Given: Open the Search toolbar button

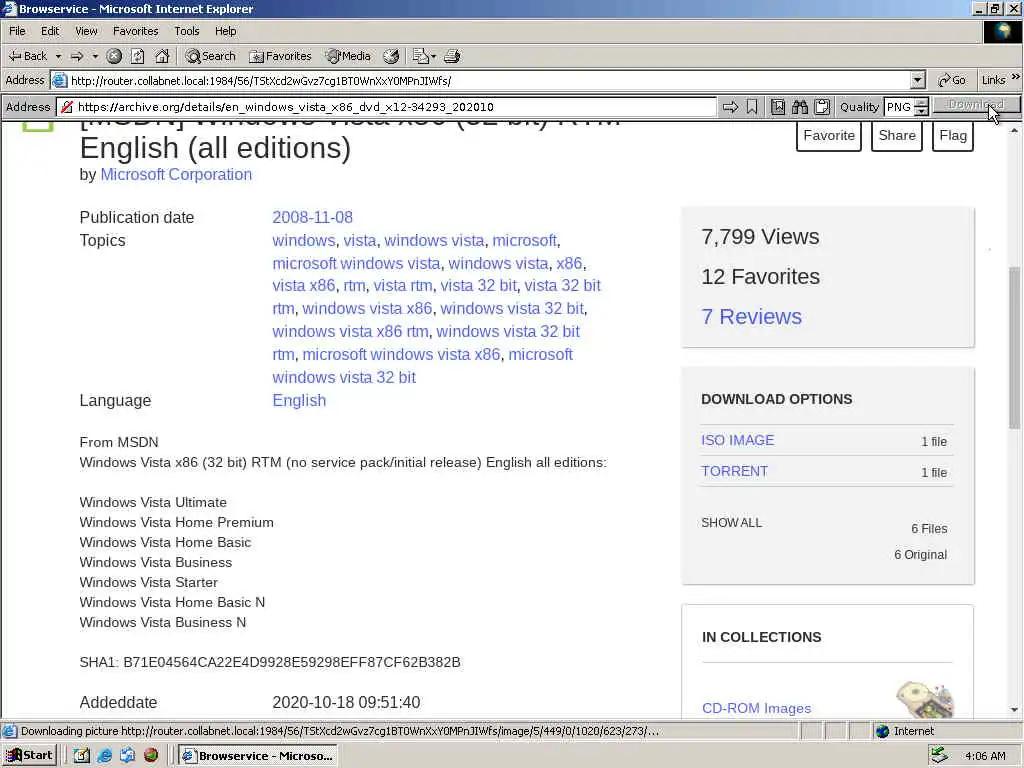Looking at the screenshot, I should tap(210, 56).
